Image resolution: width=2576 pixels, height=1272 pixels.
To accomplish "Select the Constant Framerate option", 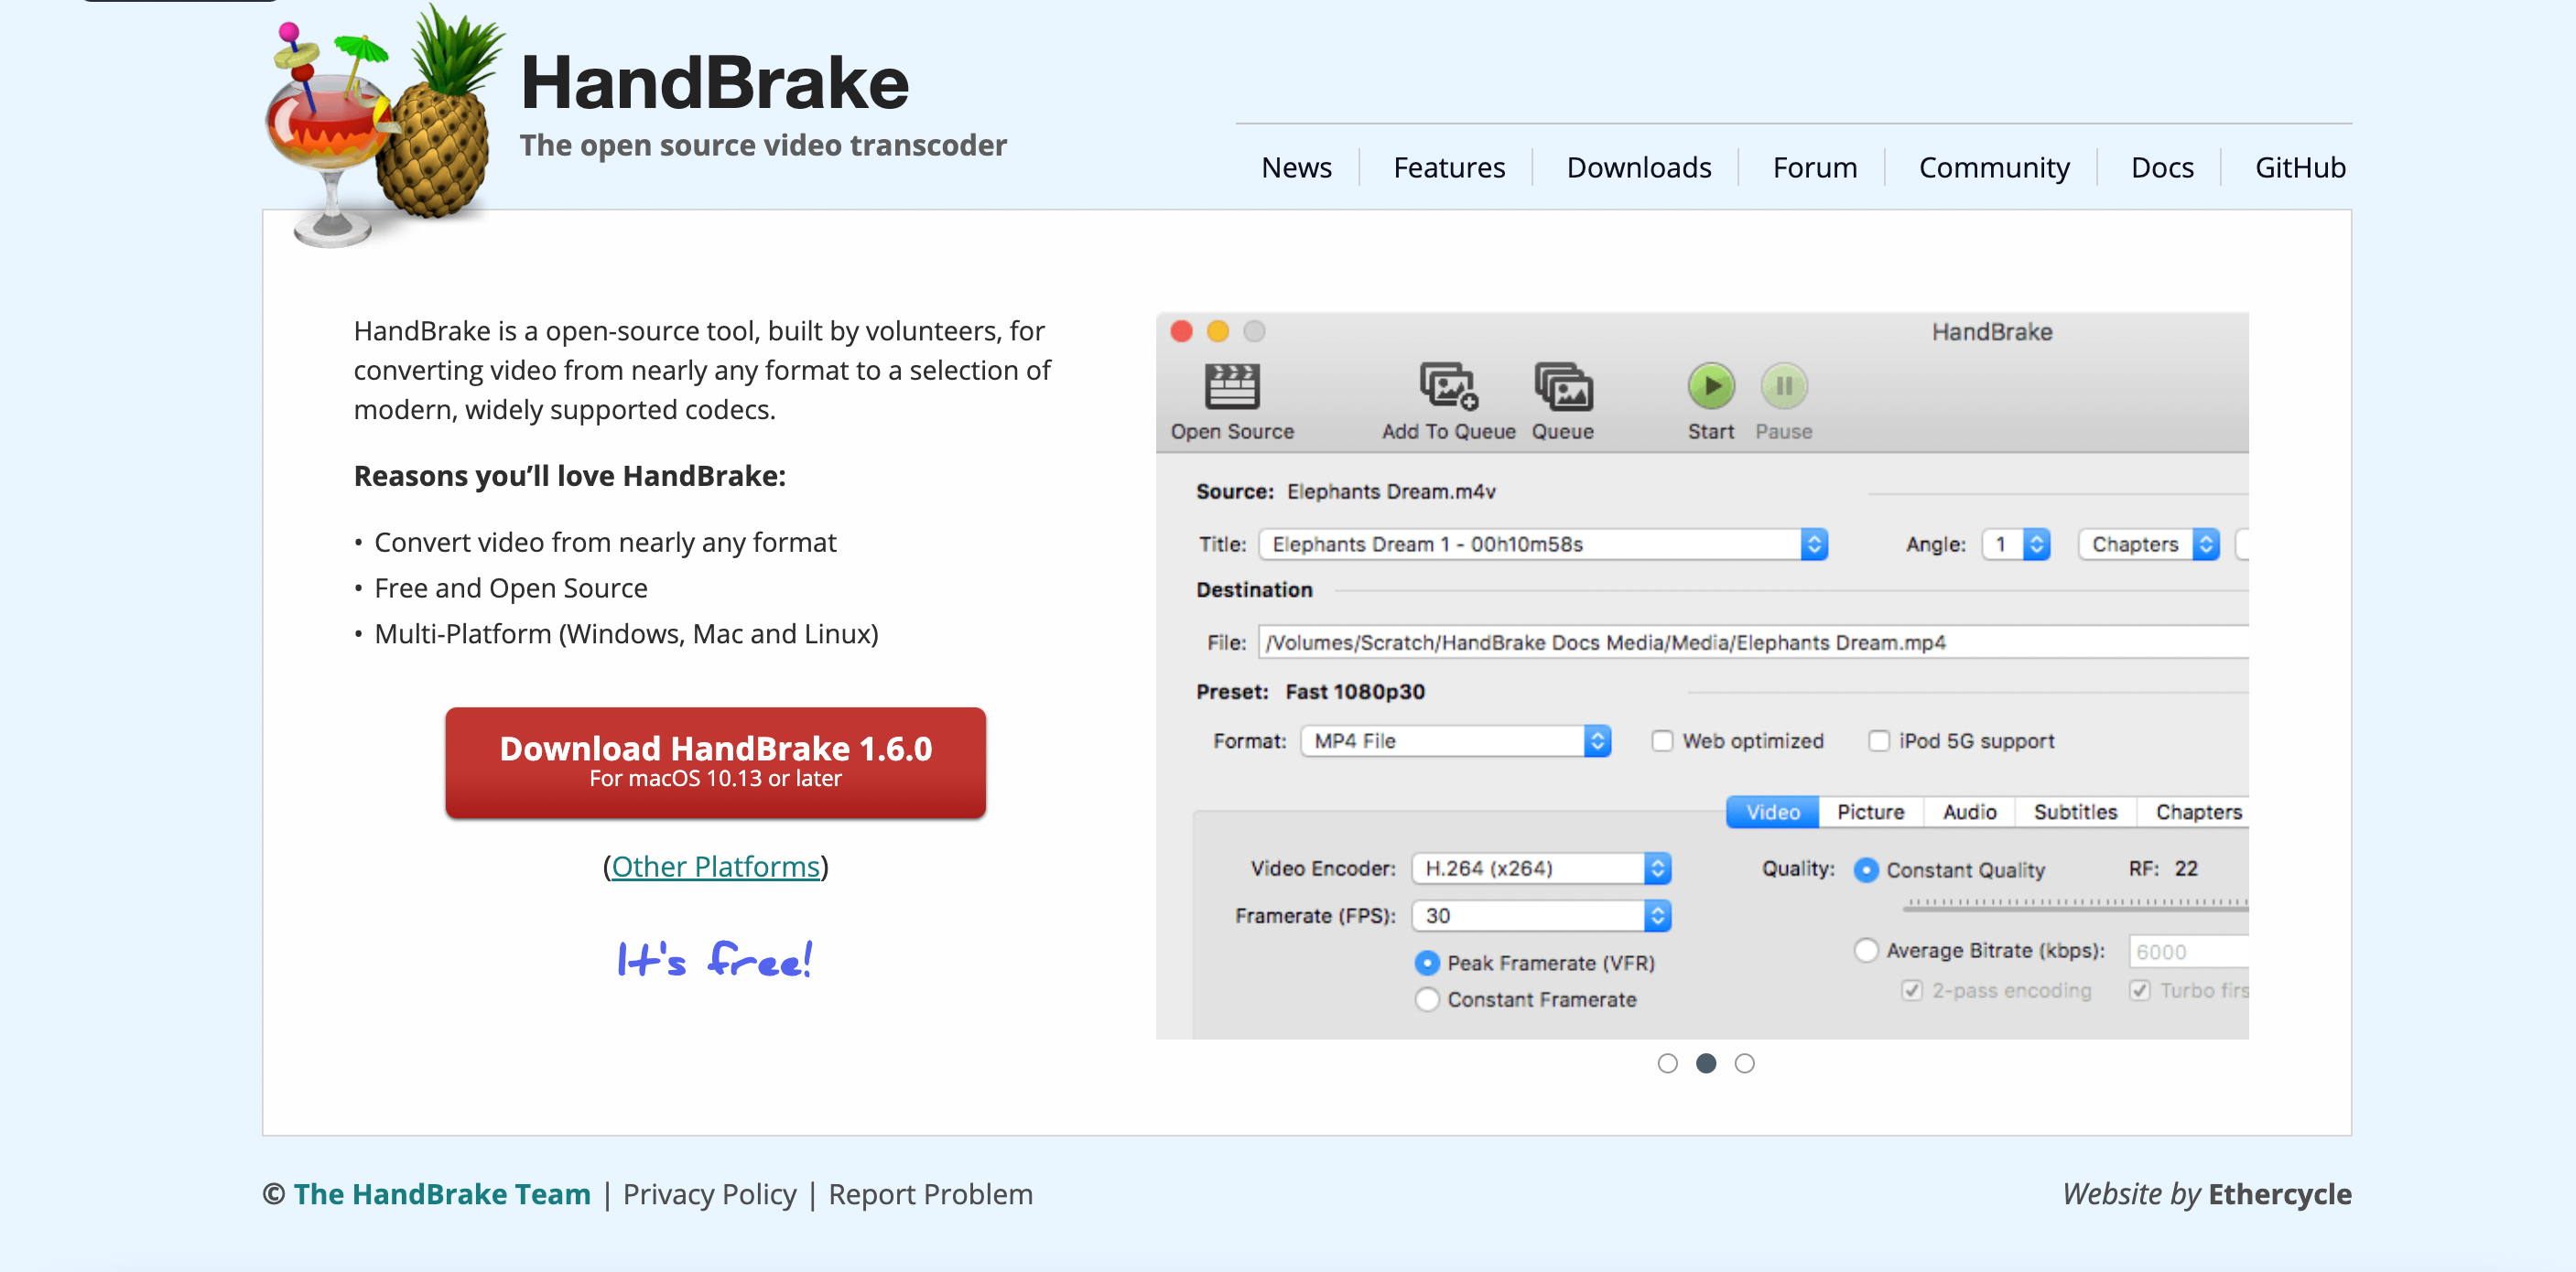I will (1427, 999).
